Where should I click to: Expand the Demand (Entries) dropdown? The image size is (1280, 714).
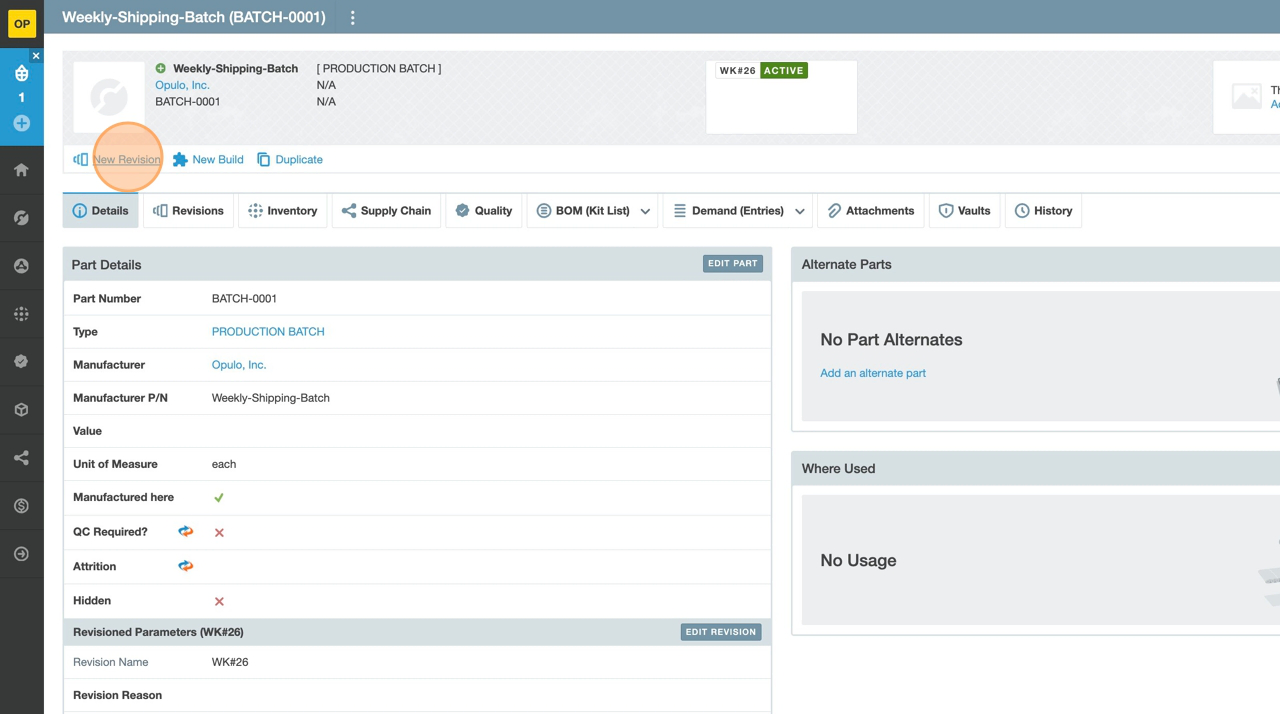pyautogui.click(x=800, y=211)
